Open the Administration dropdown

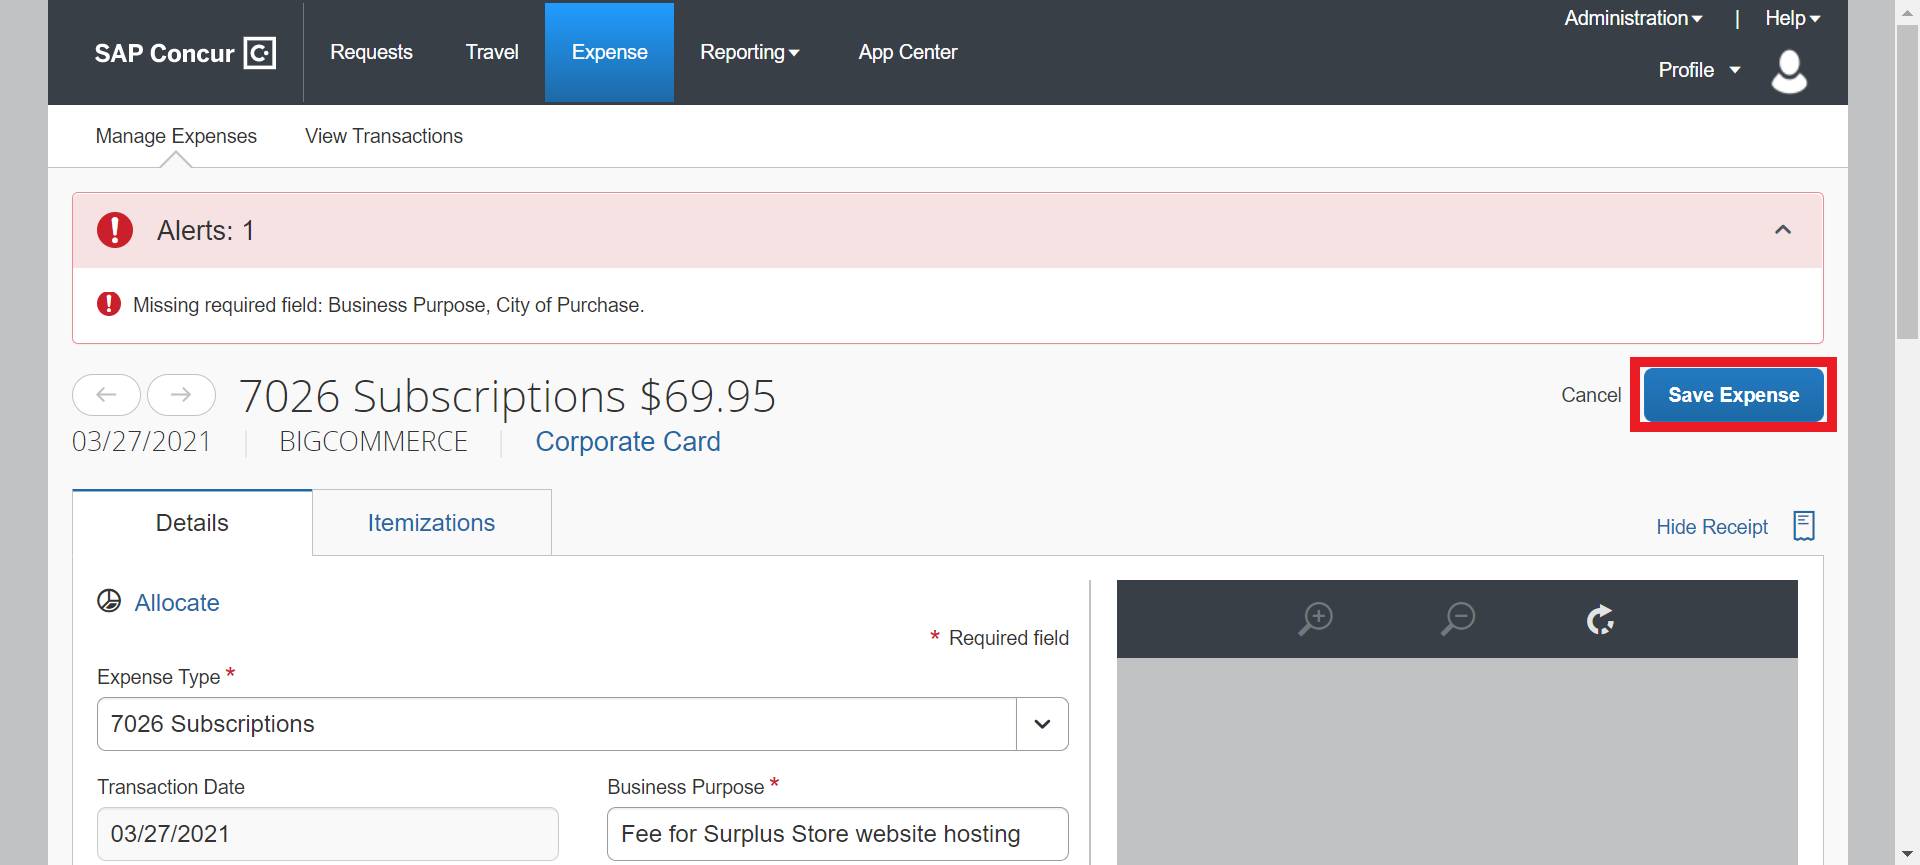1632,18
